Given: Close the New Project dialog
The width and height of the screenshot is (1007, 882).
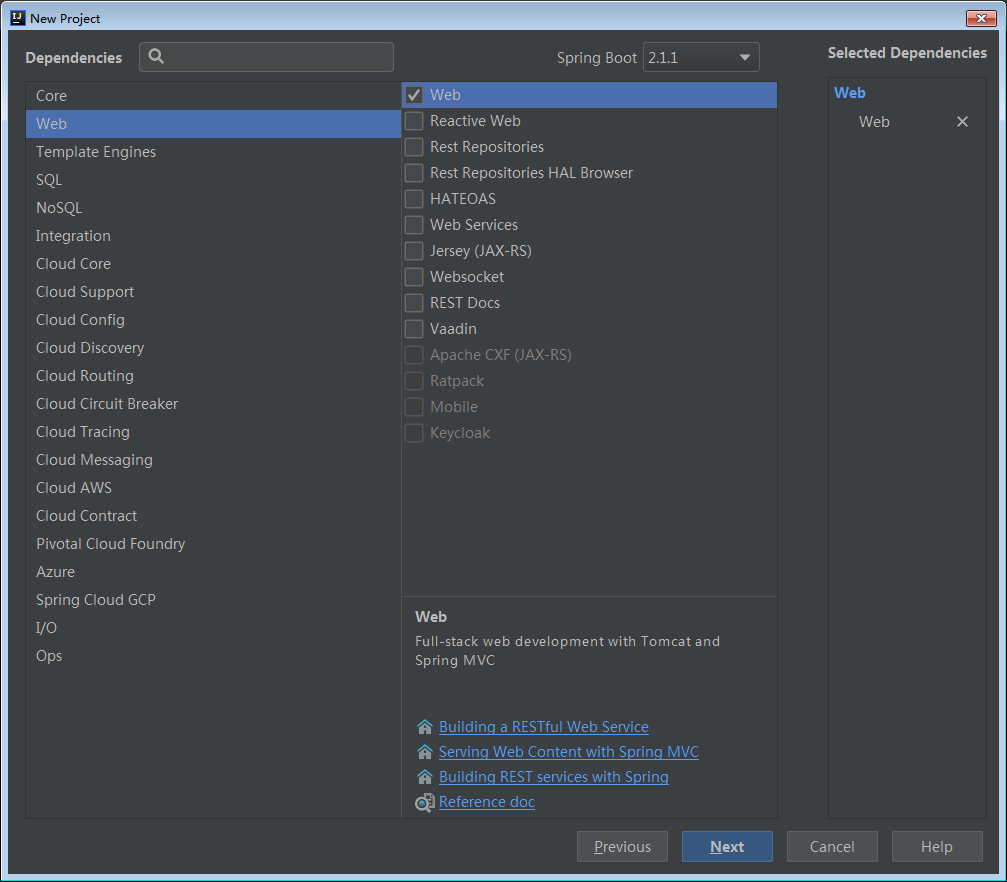Looking at the screenshot, I should pos(981,18).
